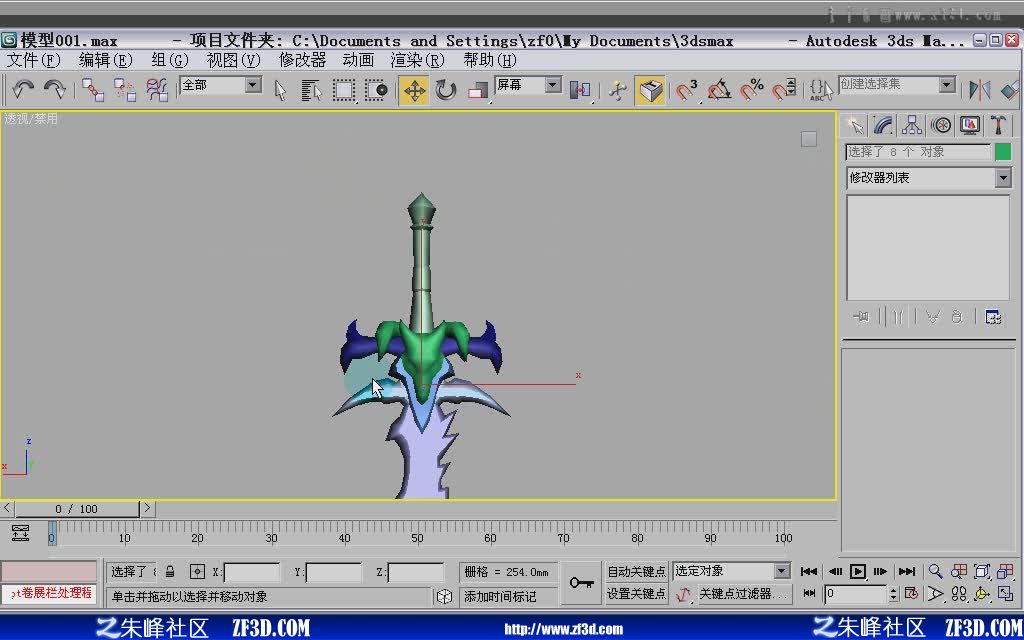The height and width of the screenshot is (640, 1024).
Task: Click the Undo arrow icon
Action: (x=23, y=89)
